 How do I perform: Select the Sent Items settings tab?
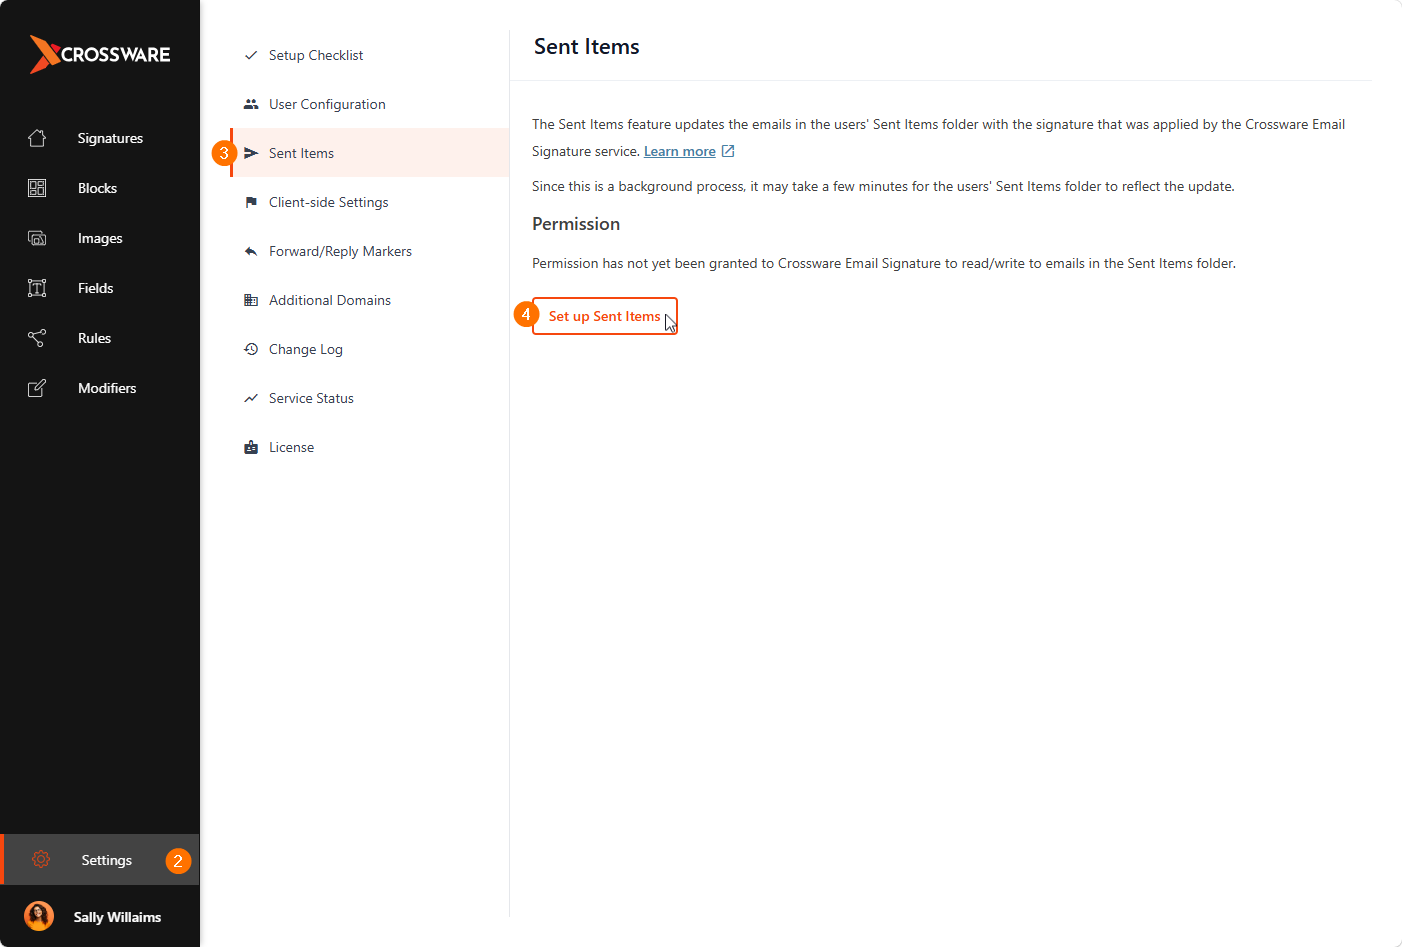point(369,153)
